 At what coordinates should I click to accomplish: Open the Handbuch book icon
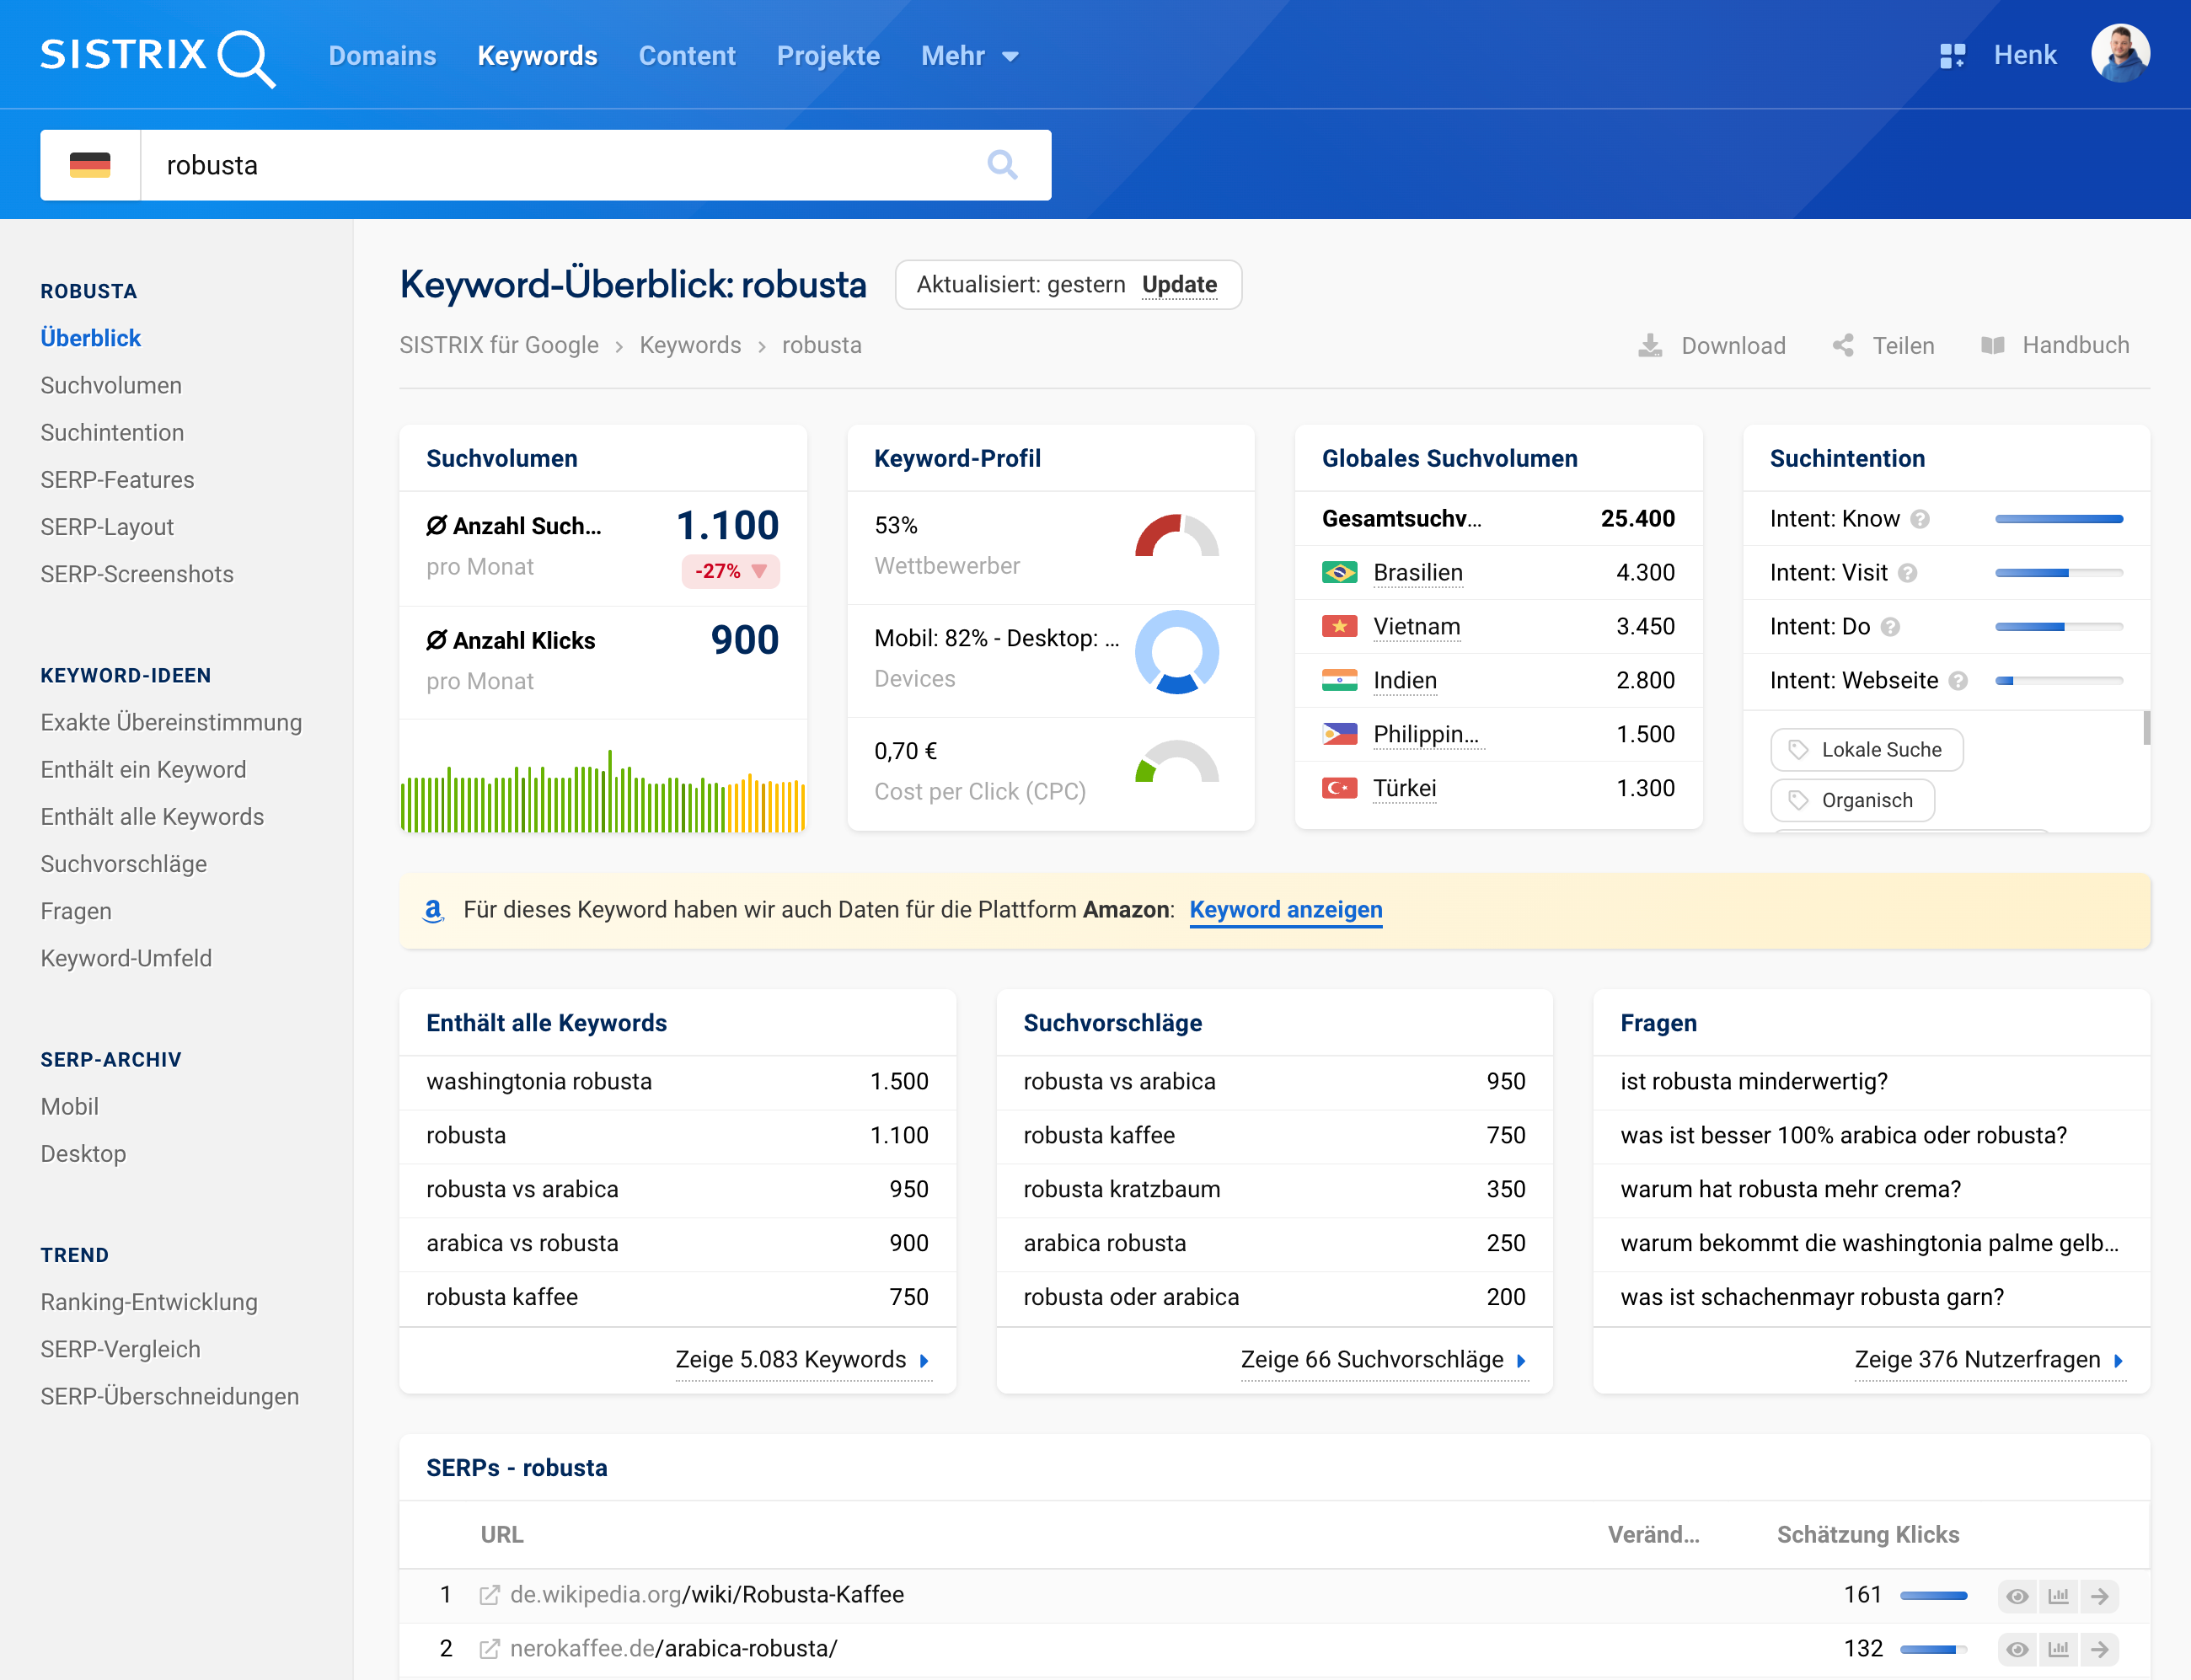point(1992,346)
